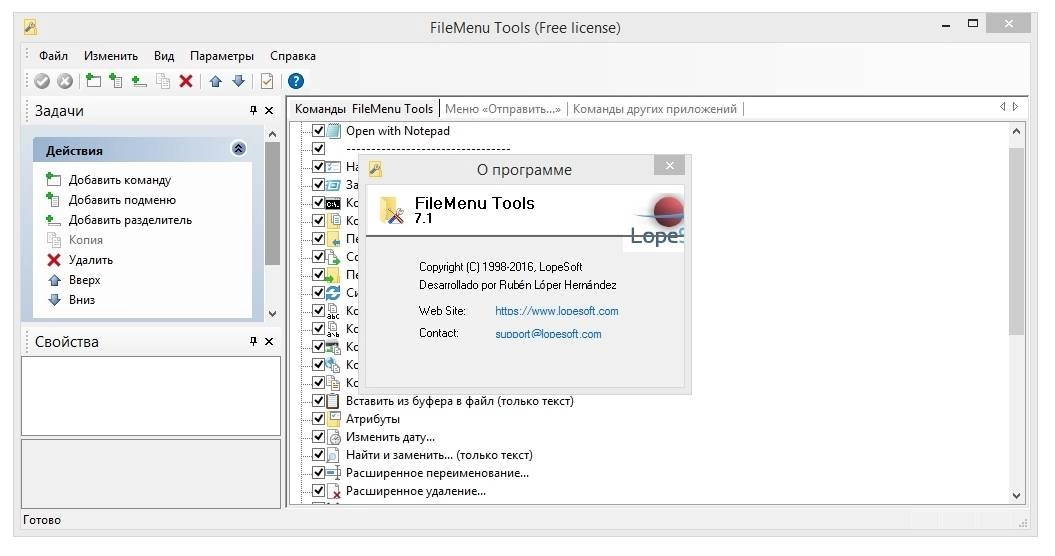Uncheck the Расширенное удаление checkbox

tap(318, 491)
